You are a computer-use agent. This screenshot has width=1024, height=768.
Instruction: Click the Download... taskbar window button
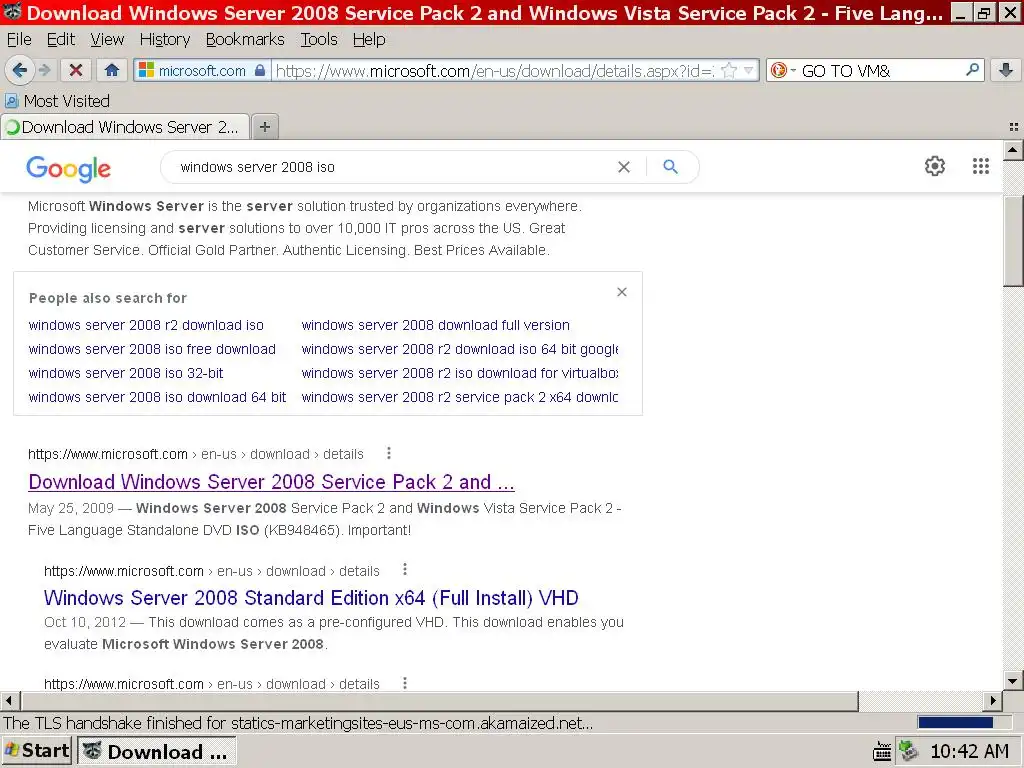(157, 752)
